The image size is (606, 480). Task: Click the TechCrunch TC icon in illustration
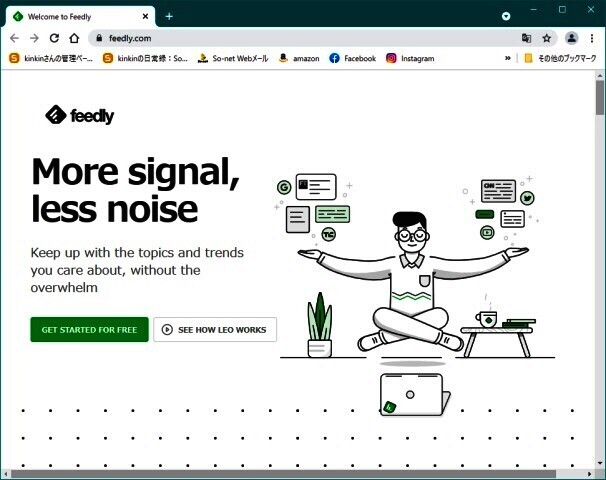[x=329, y=234]
